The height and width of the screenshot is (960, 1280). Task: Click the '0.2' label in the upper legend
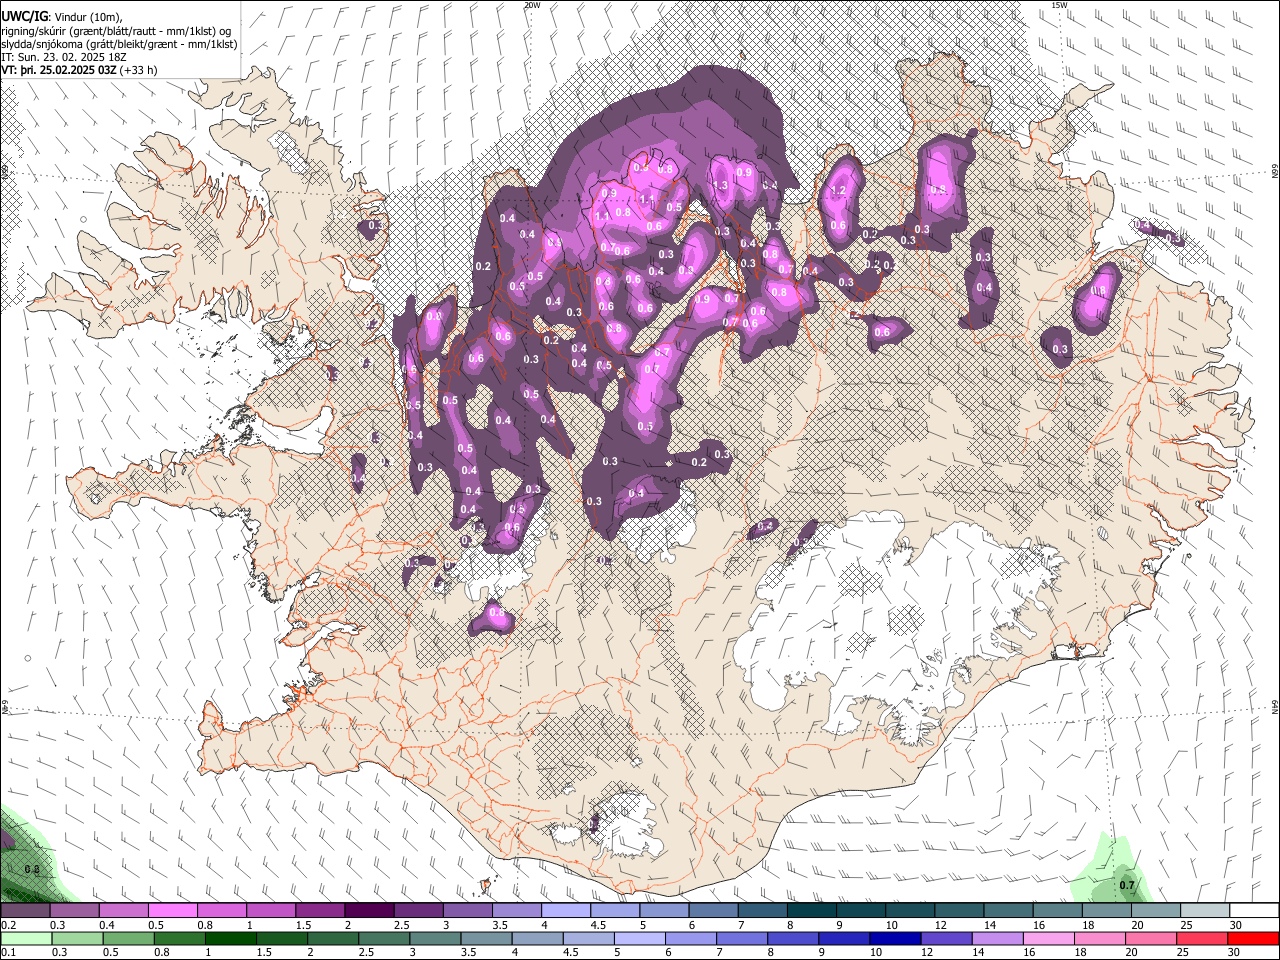point(9,925)
